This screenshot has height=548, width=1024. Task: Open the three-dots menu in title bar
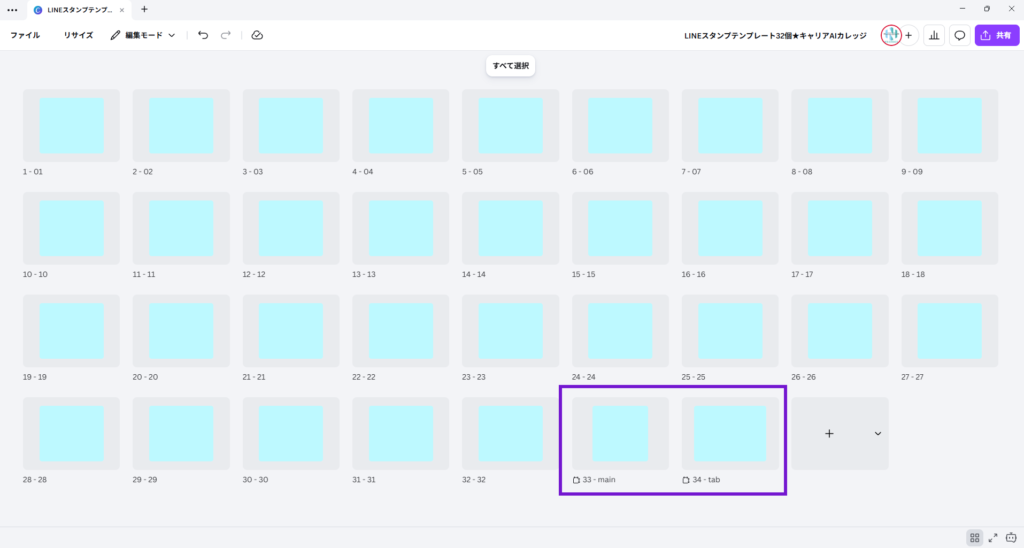coord(12,9)
